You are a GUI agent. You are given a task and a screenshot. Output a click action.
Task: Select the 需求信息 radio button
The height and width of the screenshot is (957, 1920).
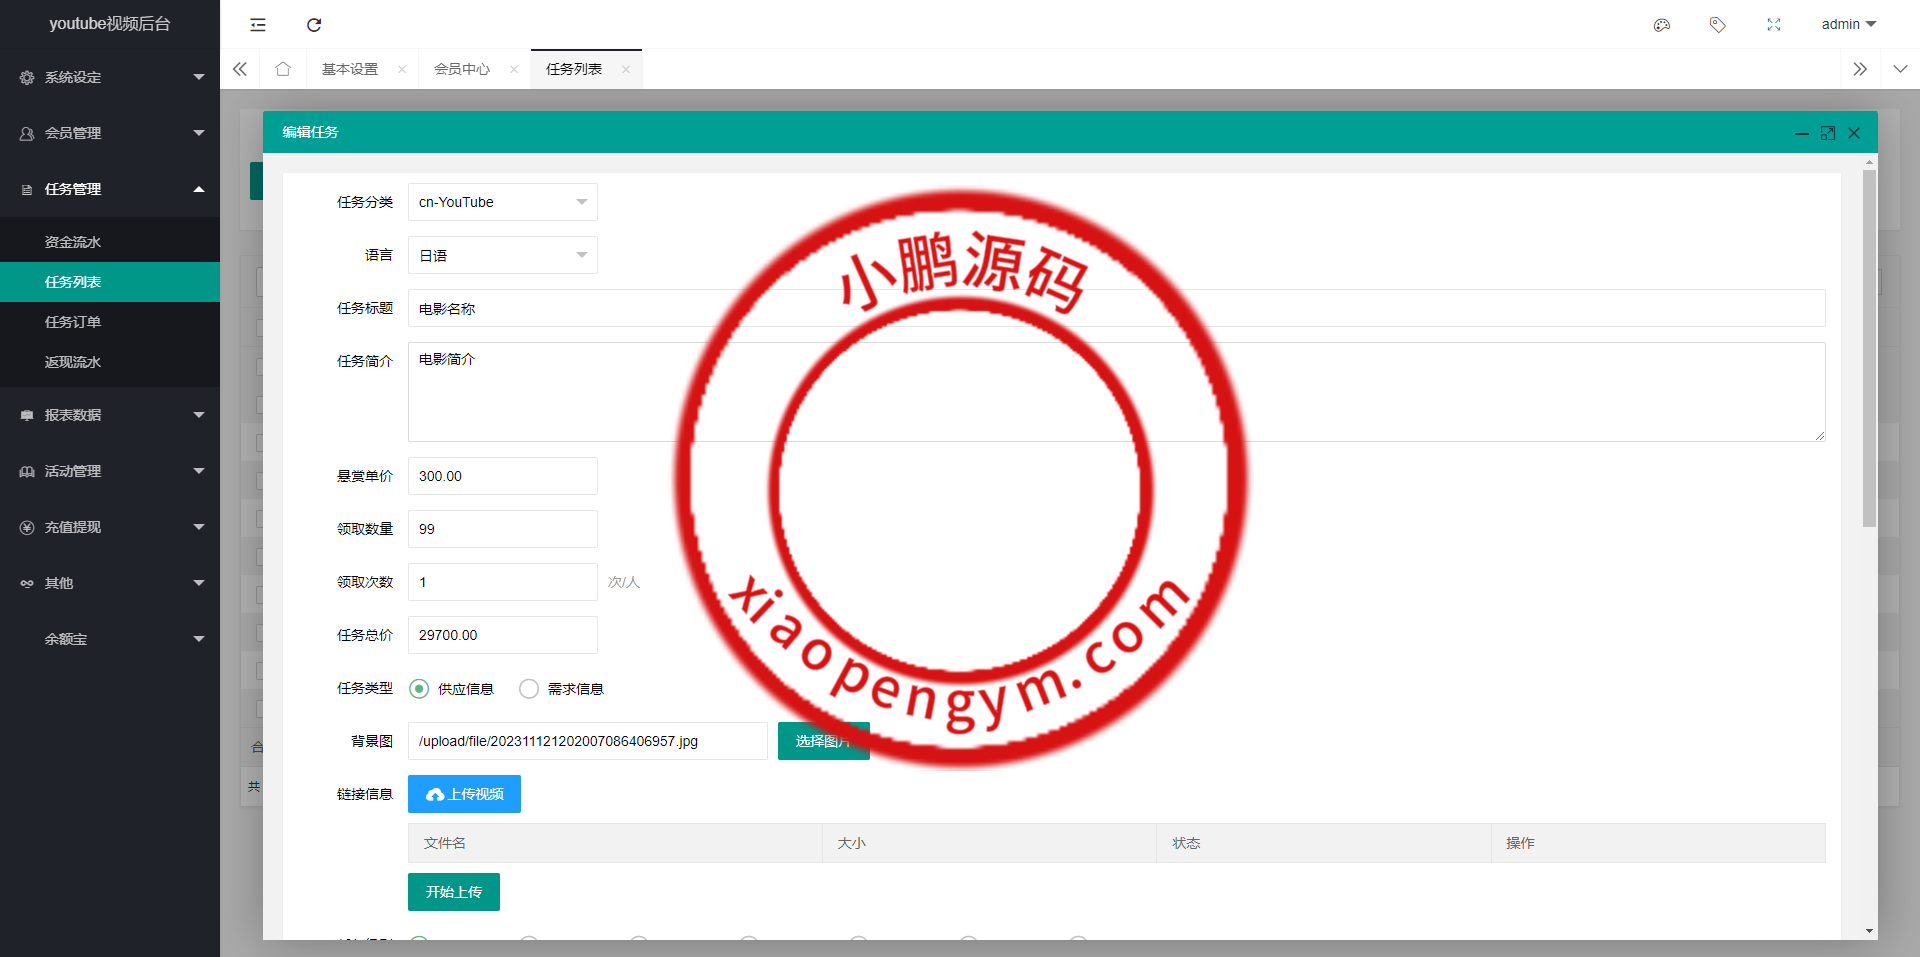(x=529, y=689)
